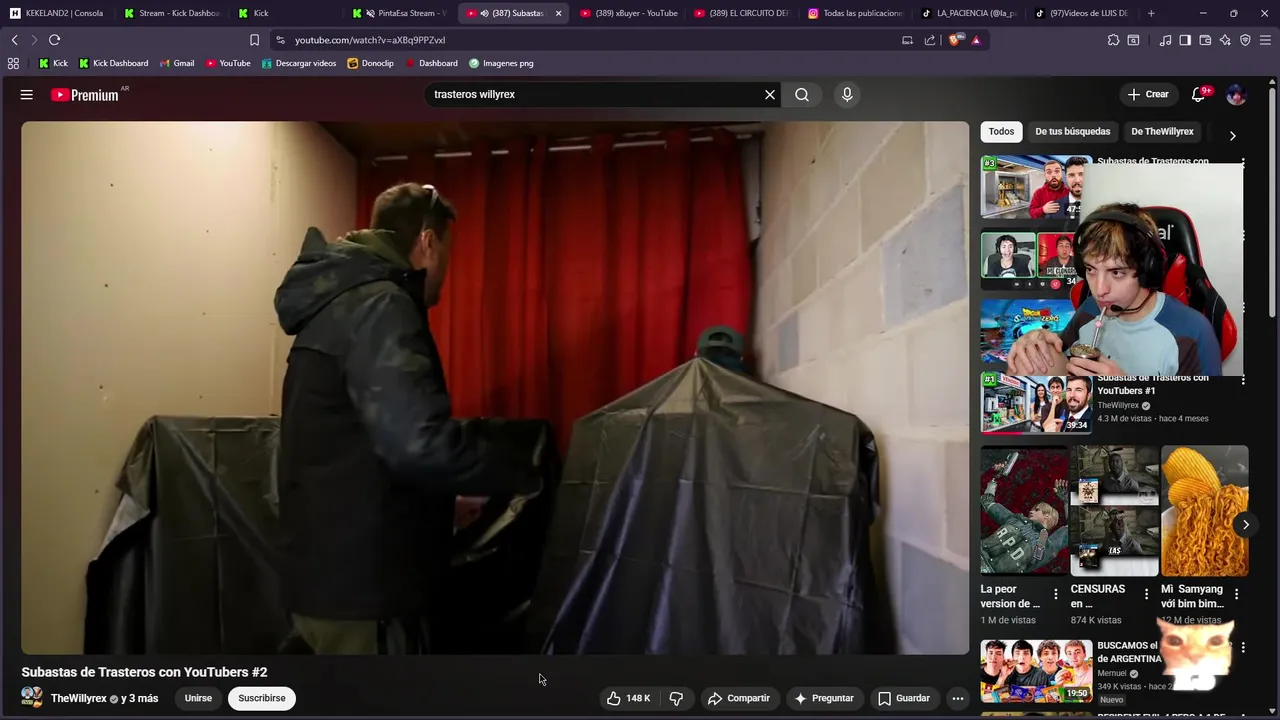Open Brave Wallet icon
Image resolution: width=1280 pixels, height=720 pixels.
pos(1205,40)
